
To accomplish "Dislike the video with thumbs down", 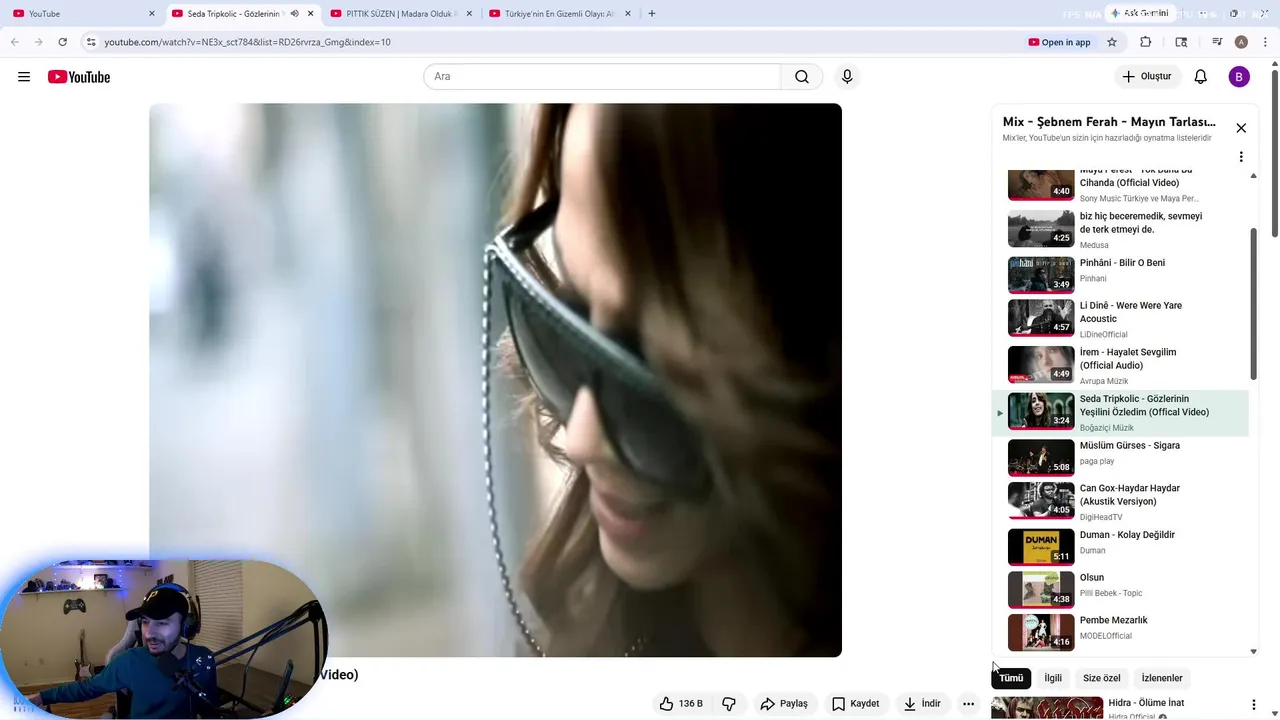I will [729, 704].
